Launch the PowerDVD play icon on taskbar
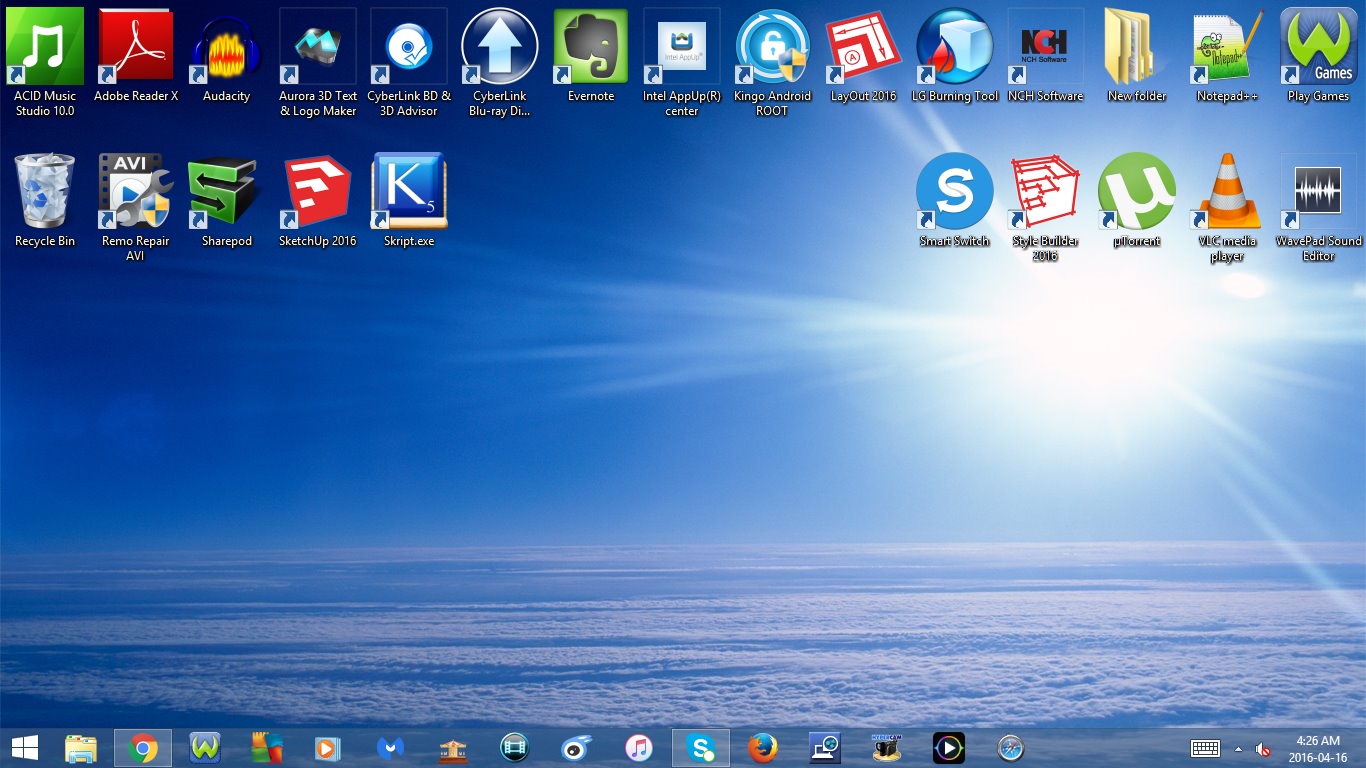The height and width of the screenshot is (768, 1366). pyautogui.click(x=949, y=748)
